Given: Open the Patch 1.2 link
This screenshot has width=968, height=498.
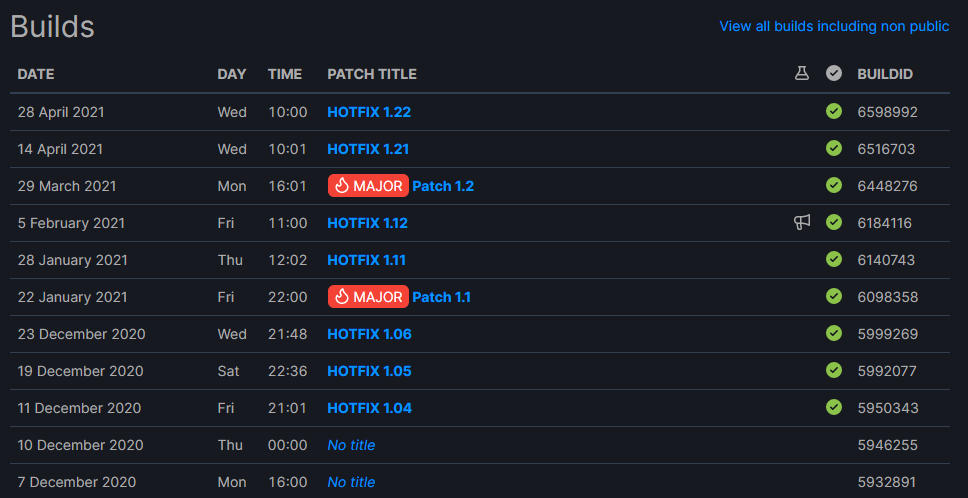Looking at the screenshot, I should [x=443, y=186].
